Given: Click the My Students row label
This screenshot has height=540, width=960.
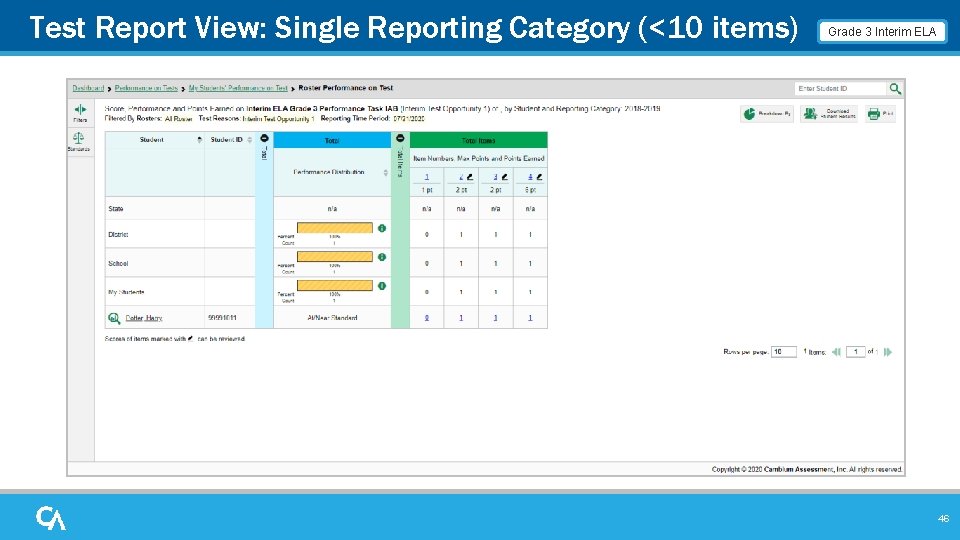Looking at the screenshot, I should point(126,292).
